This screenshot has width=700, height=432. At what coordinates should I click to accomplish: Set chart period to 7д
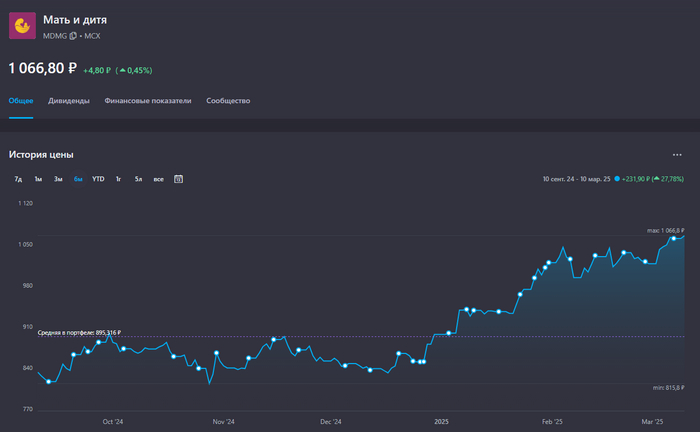[18, 179]
